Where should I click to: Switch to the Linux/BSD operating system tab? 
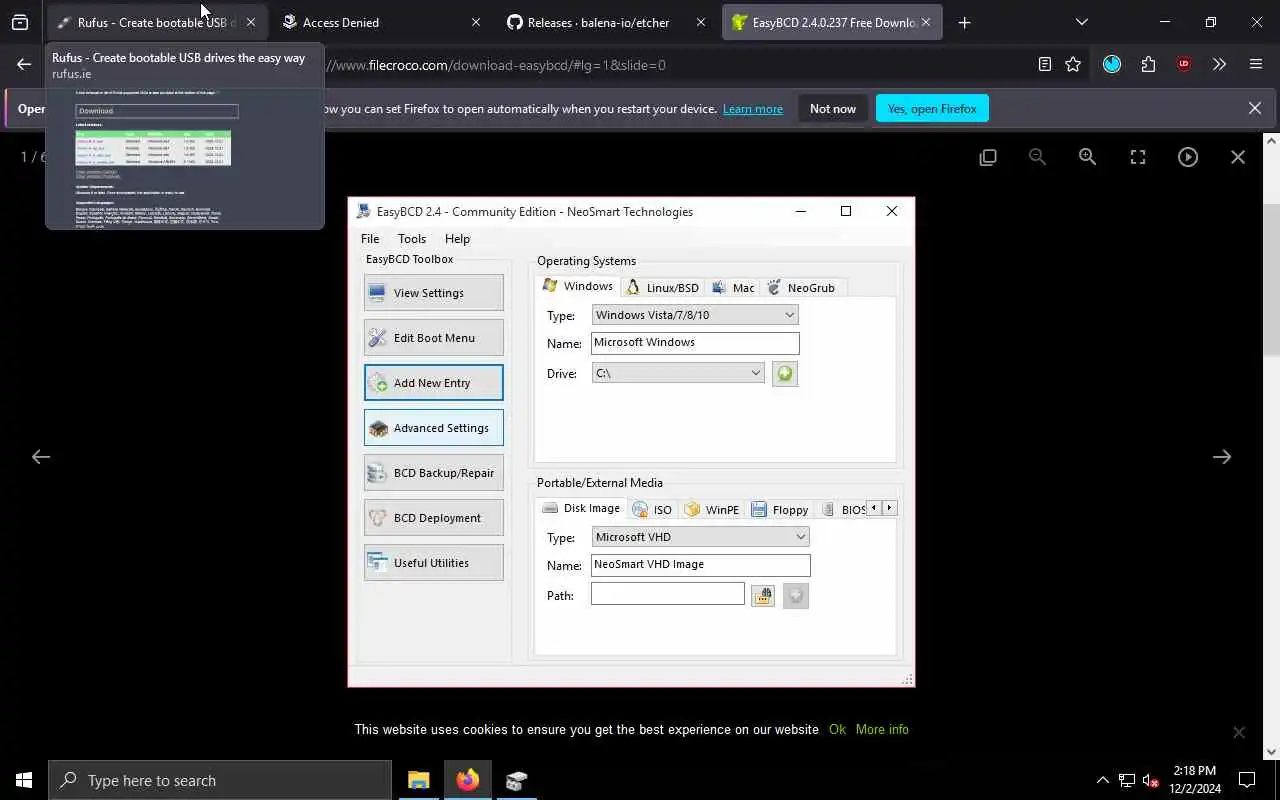click(x=662, y=287)
